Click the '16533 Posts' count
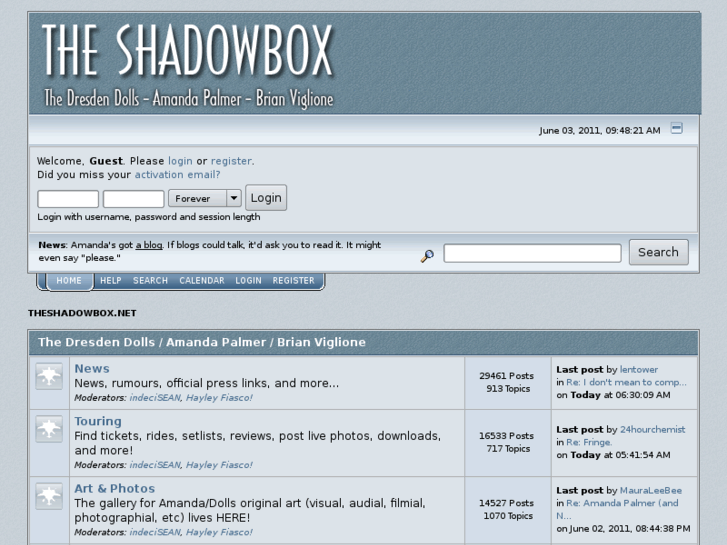The height and width of the screenshot is (545, 727). tap(506, 436)
